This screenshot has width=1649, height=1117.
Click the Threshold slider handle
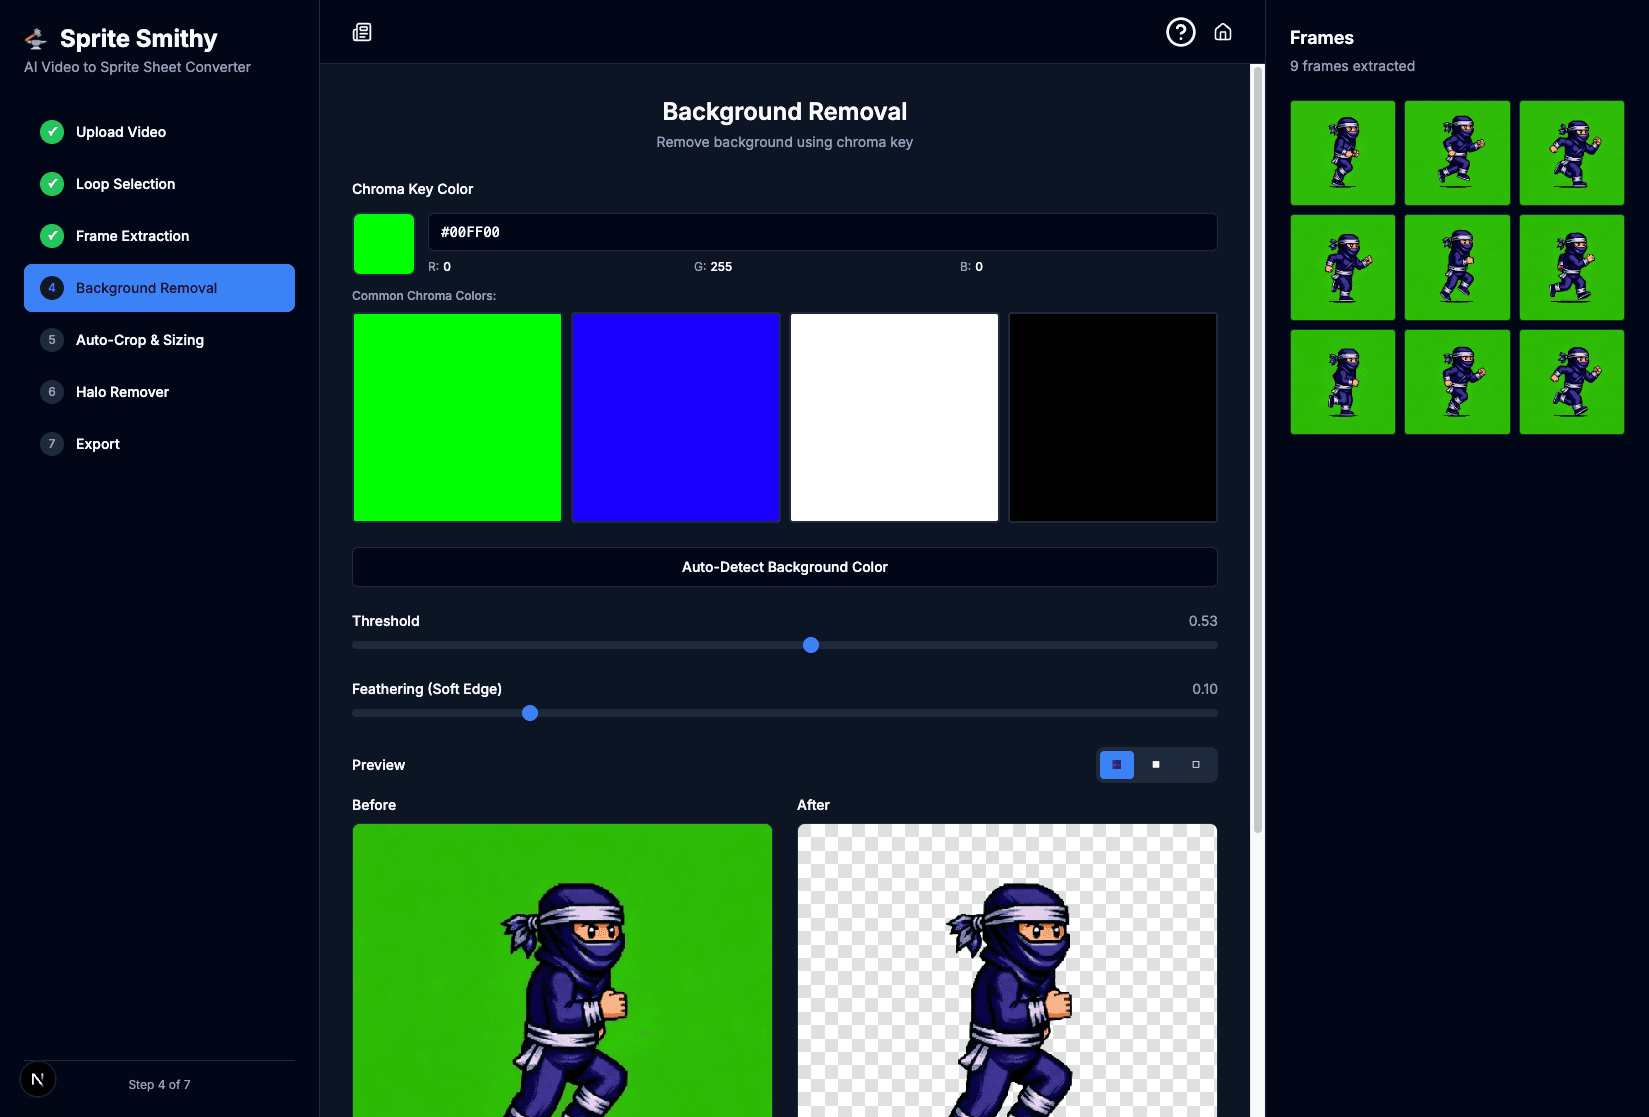point(811,645)
